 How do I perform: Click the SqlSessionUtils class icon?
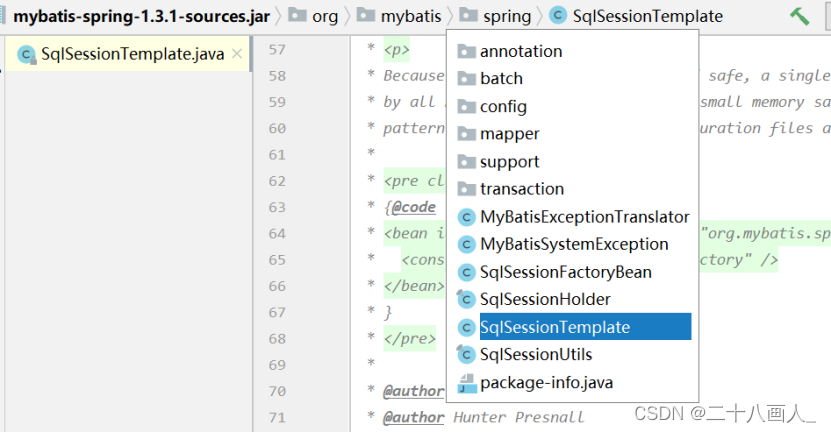(x=466, y=355)
